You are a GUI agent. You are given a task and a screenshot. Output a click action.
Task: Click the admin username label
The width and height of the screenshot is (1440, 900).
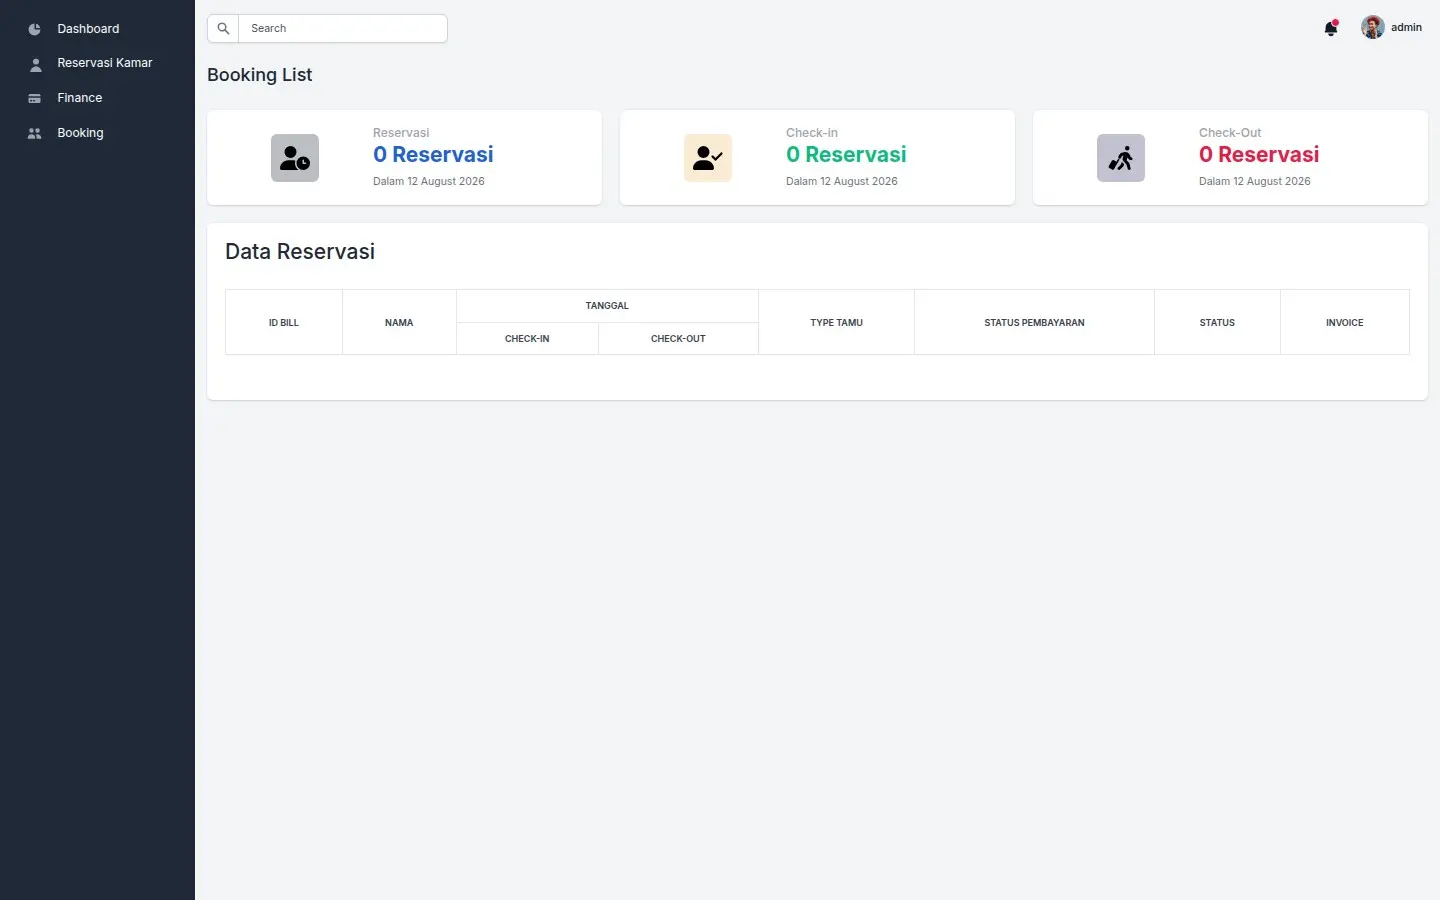1406,27
